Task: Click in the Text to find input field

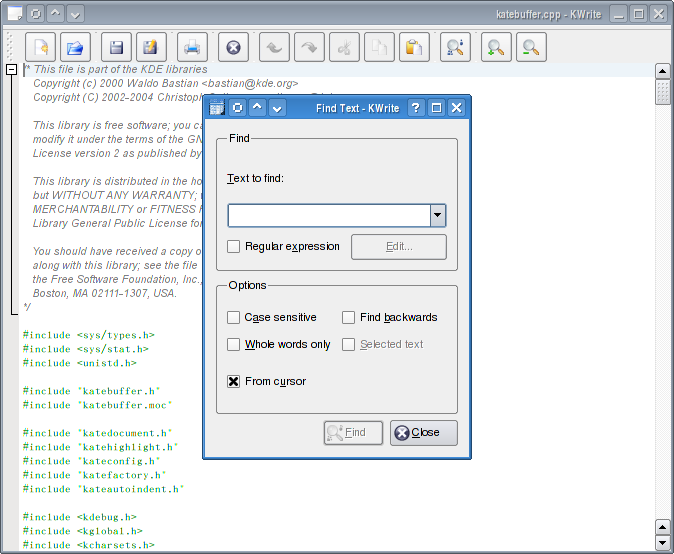Action: 329,215
